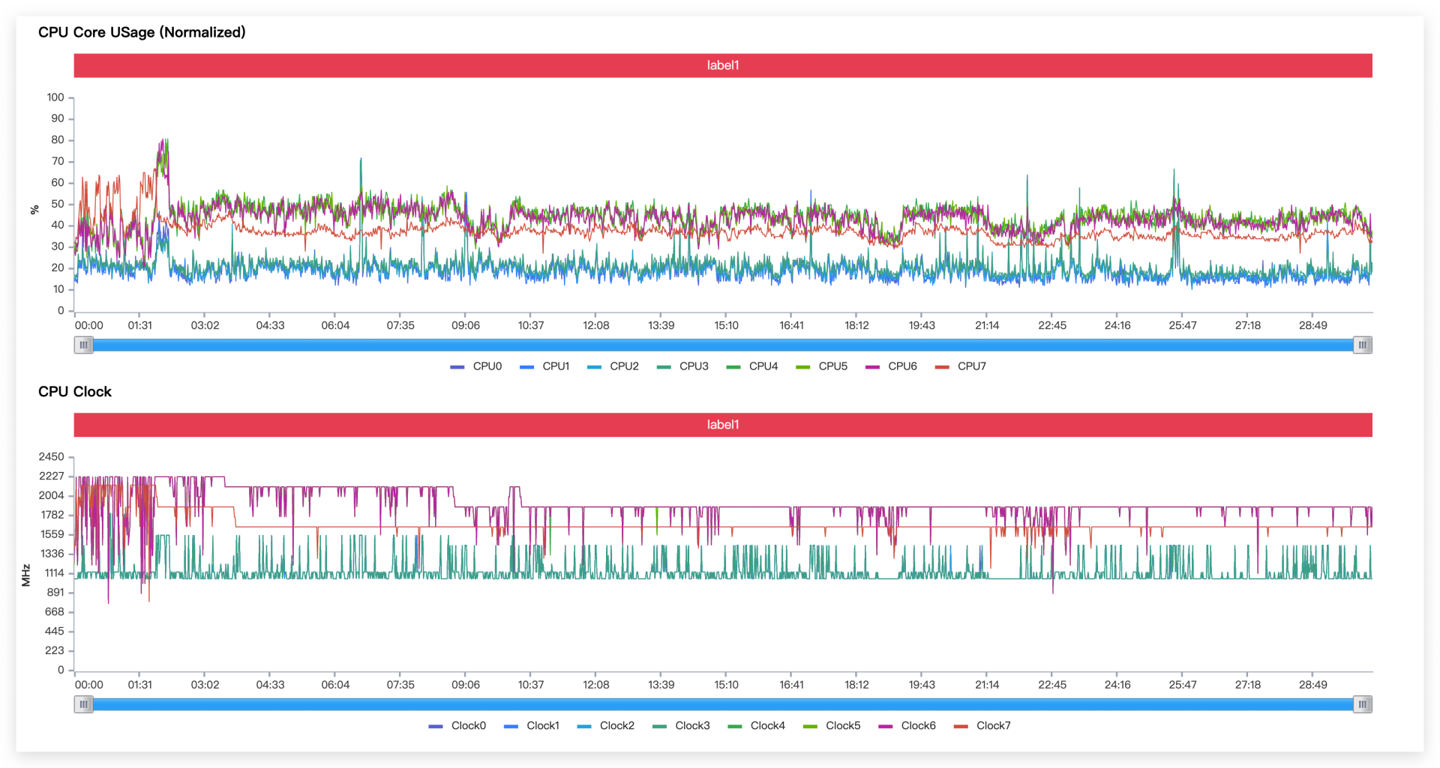This screenshot has height=768, width=1440.
Task: Toggle CPU0 series in usage legend
Action: coord(476,366)
